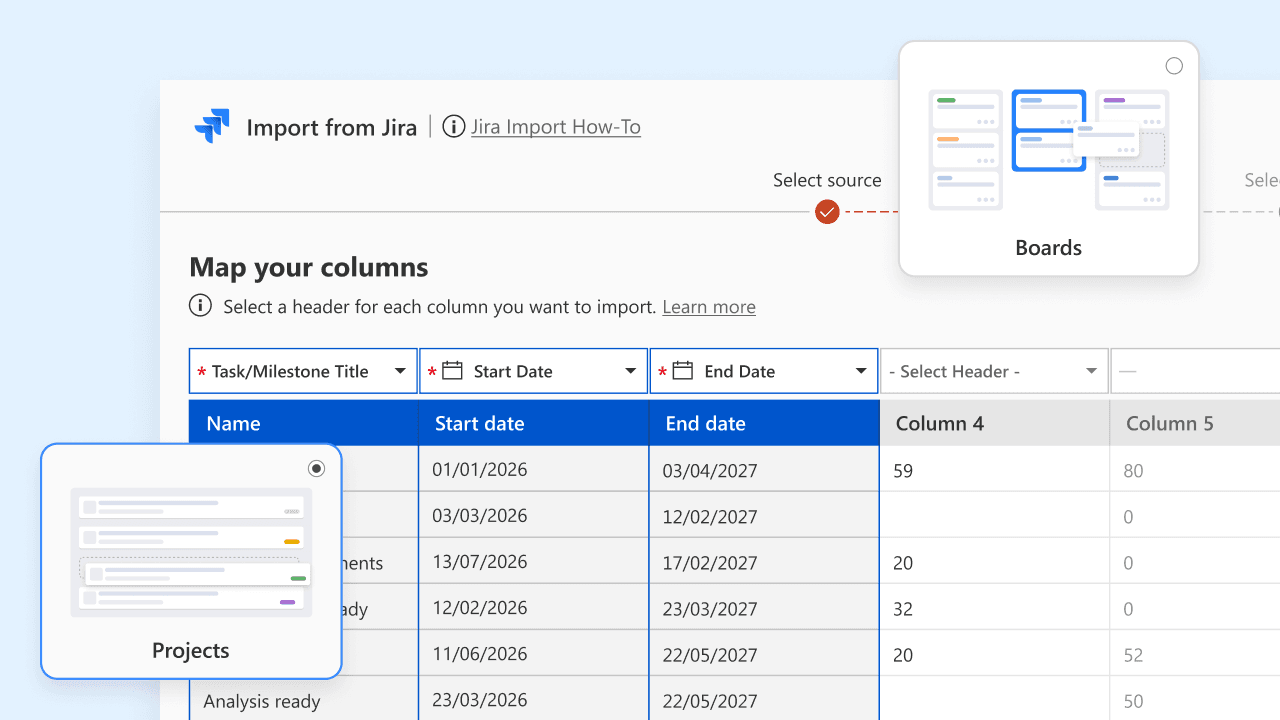Viewport: 1280px width, 720px height.
Task: Select the Boards radio button
Action: pyautogui.click(x=1174, y=66)
